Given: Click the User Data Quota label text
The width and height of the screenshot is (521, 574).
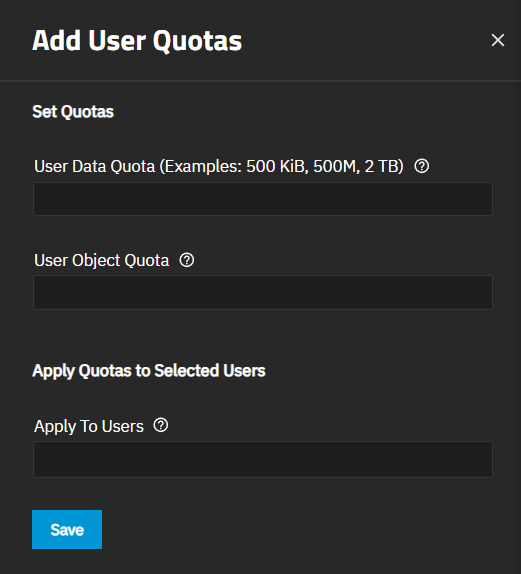Looking at the screenshot, I should pos(219,167).
